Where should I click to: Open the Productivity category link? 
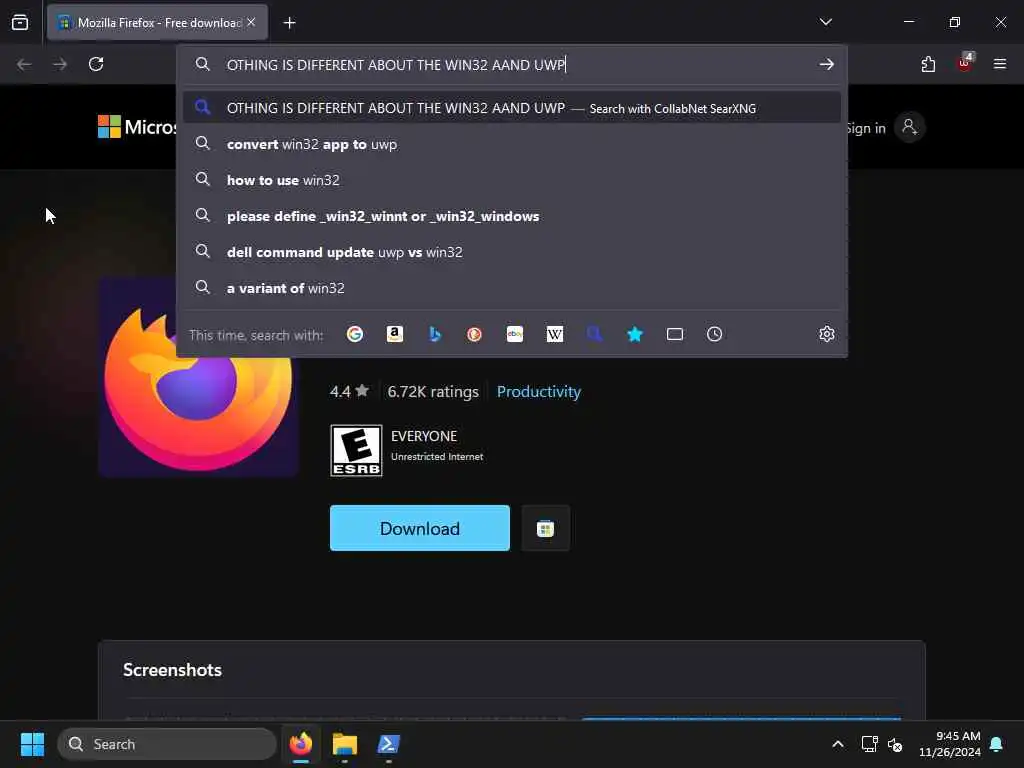pos(539,392)
